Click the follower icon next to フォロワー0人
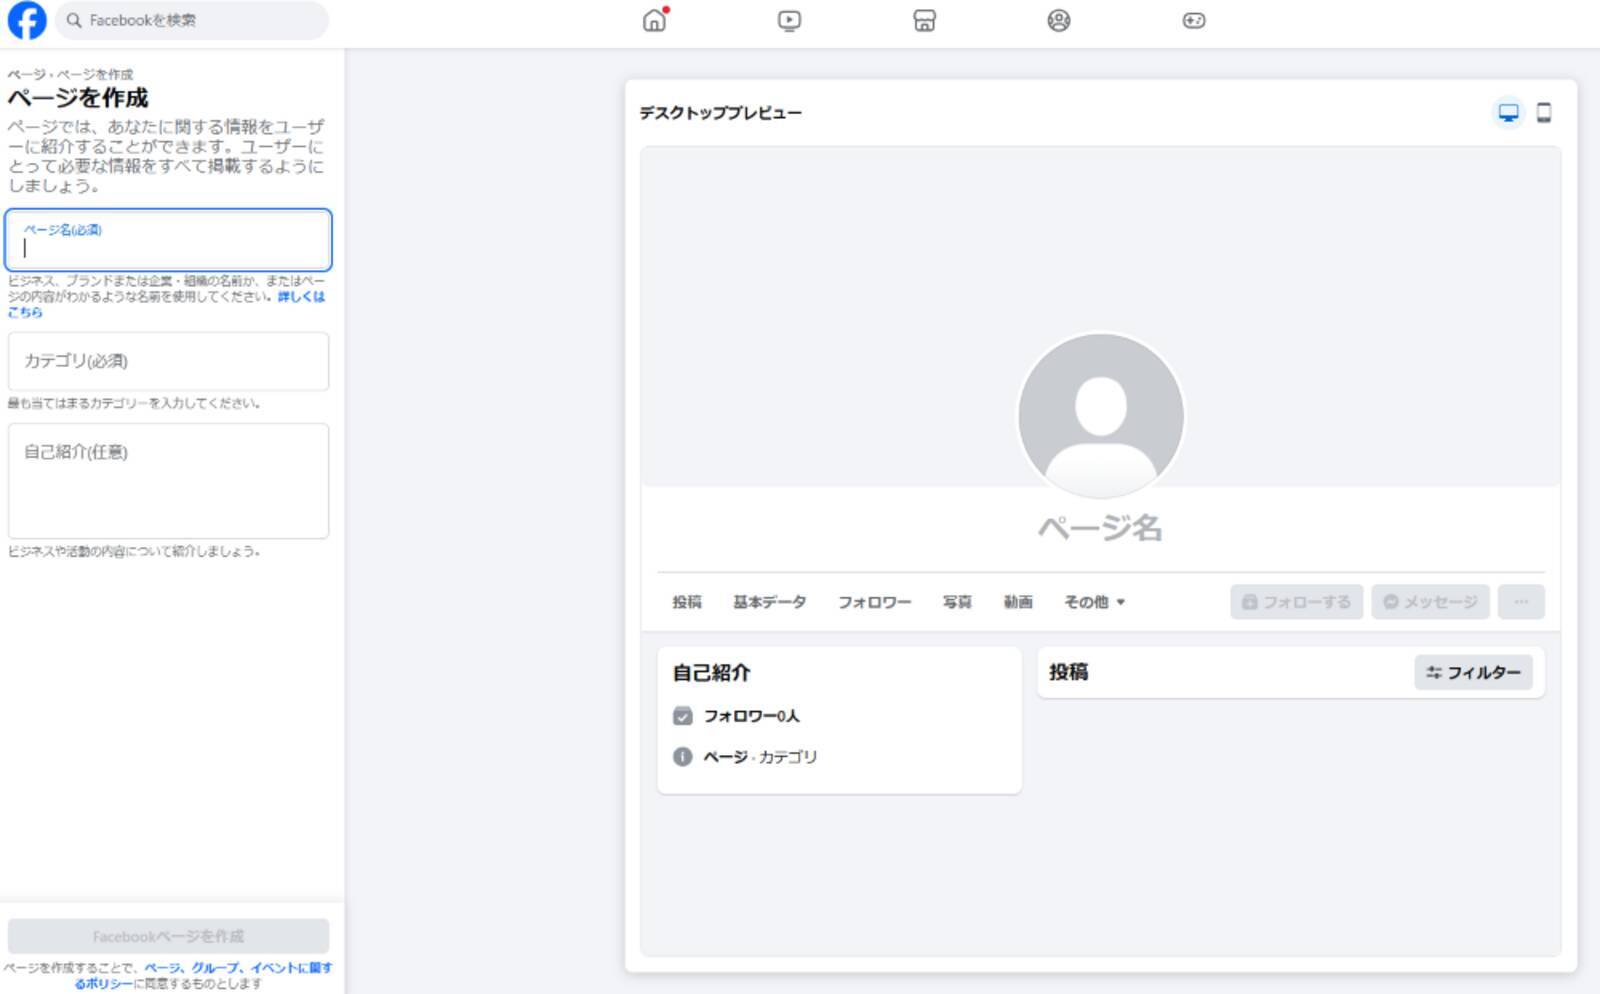The width and height of the screenshot is (1600, 994). 683,716
